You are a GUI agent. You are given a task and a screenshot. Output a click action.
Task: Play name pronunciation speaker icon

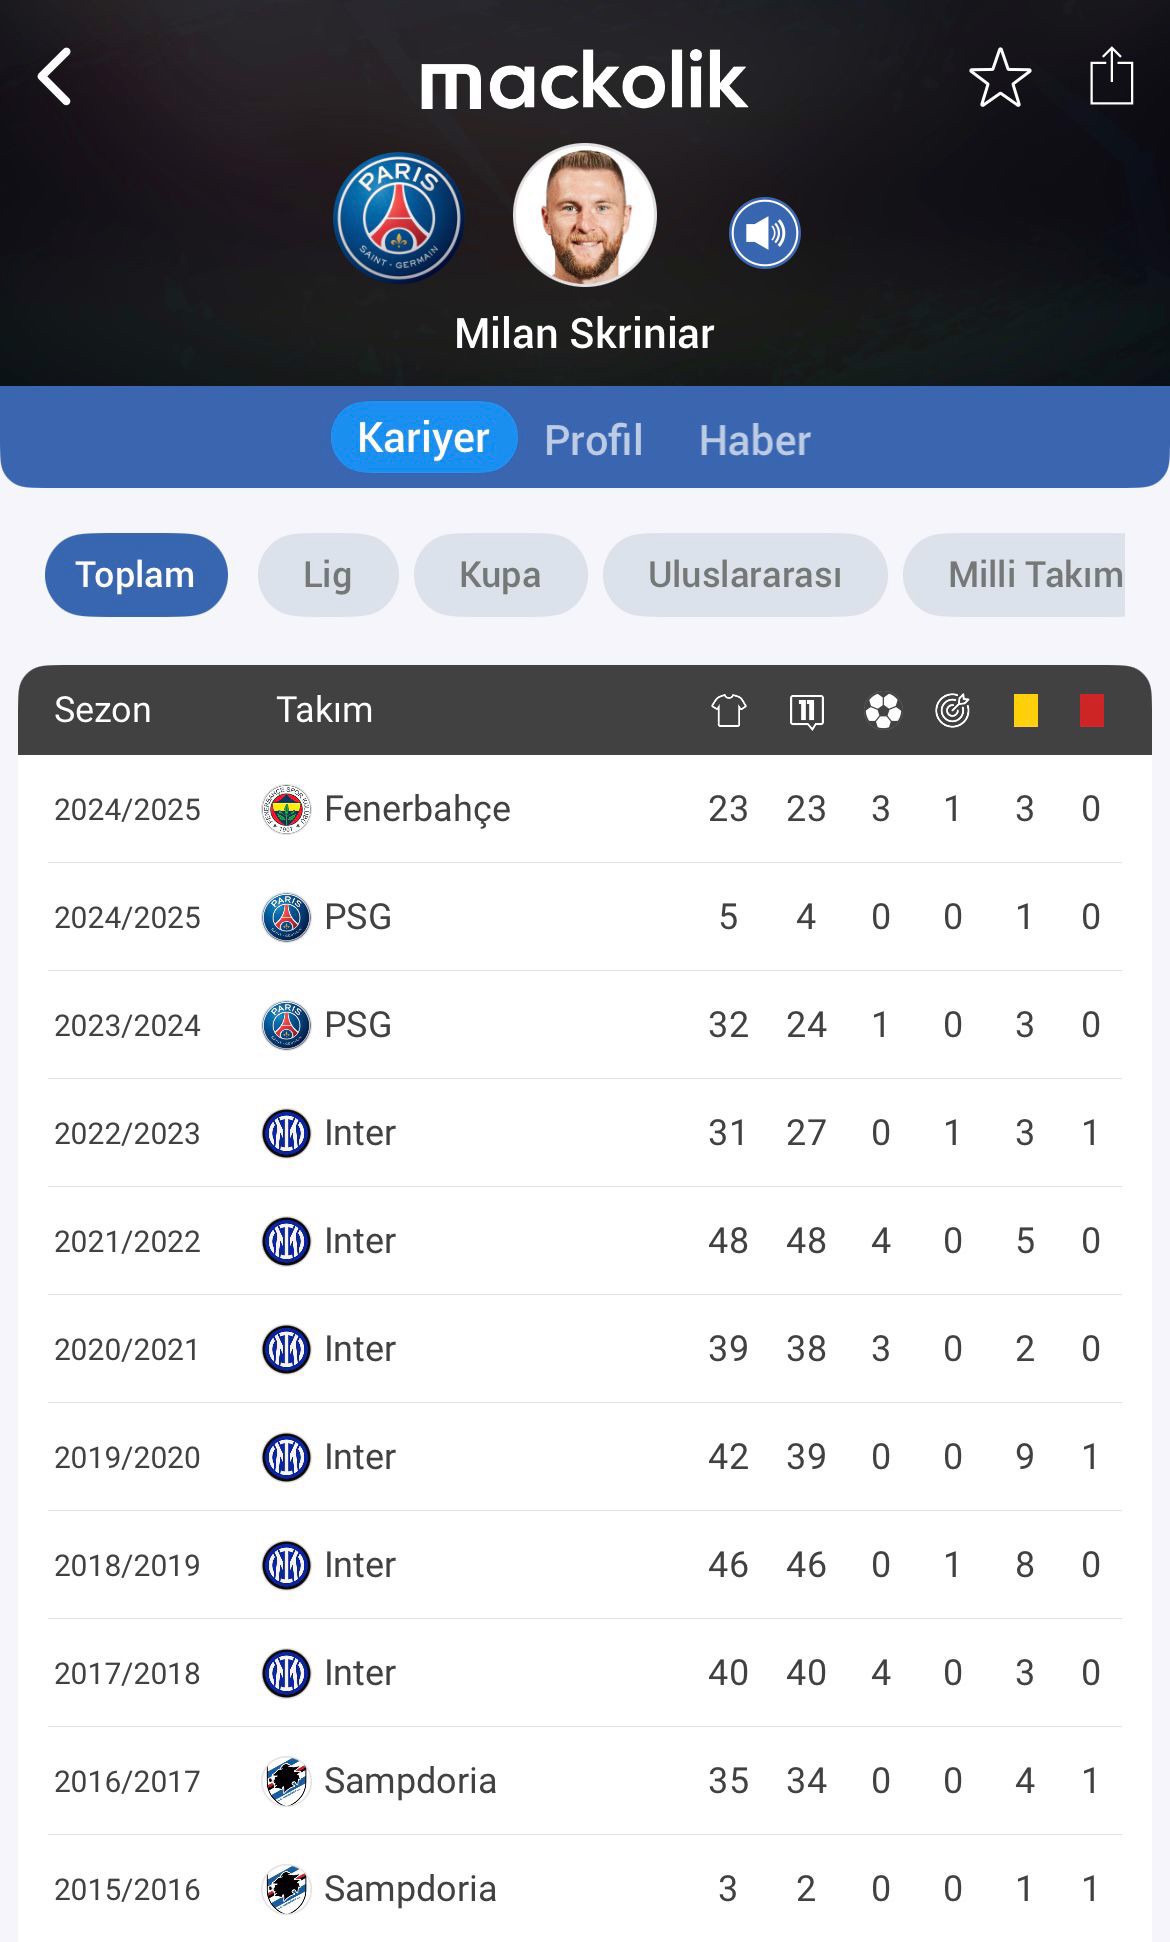[x=765, y=233]
